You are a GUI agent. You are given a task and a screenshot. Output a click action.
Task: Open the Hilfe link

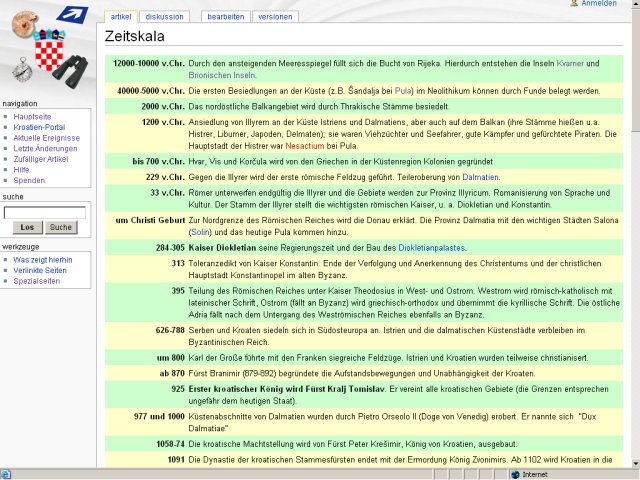pos(21,170)
